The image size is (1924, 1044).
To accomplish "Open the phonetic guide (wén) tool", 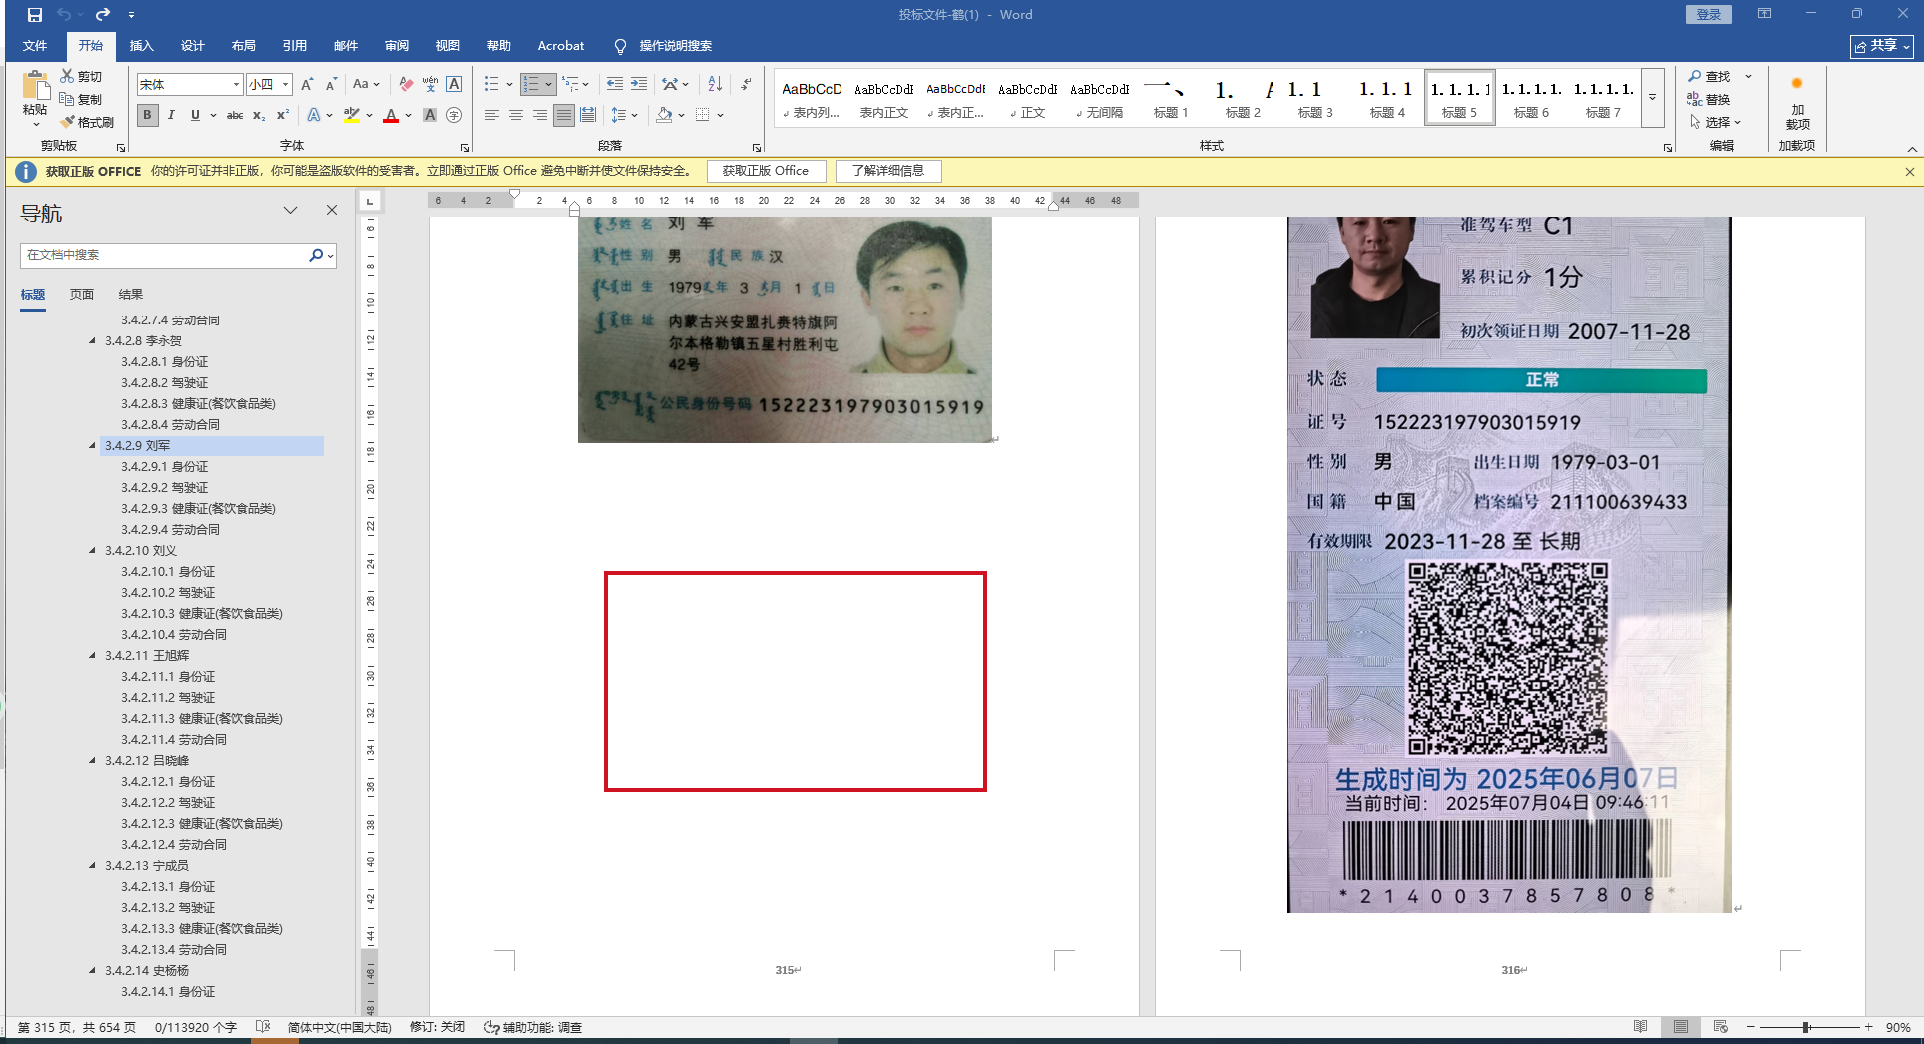I will [x=430, y=85].
